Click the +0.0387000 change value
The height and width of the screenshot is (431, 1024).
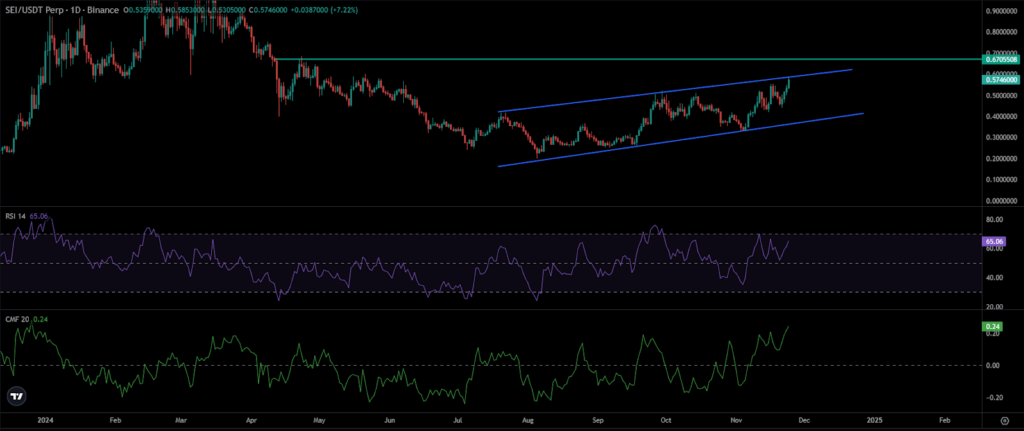(x=309, y=10)
